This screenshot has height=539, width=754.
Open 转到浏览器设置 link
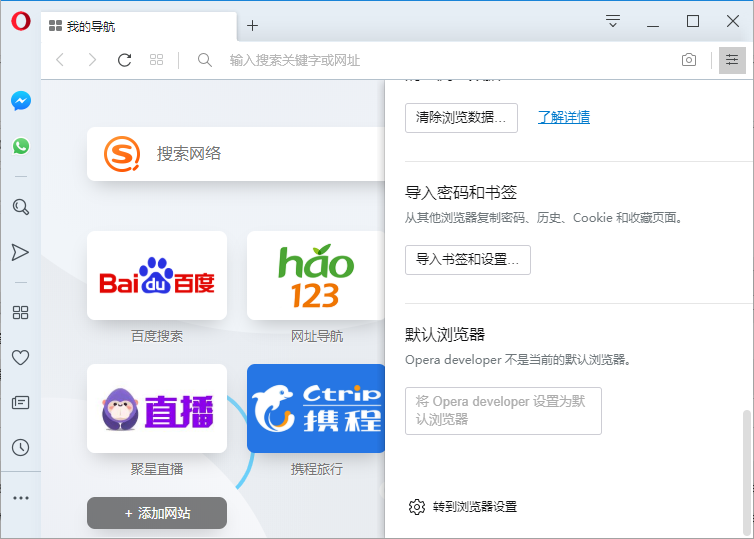475,507
